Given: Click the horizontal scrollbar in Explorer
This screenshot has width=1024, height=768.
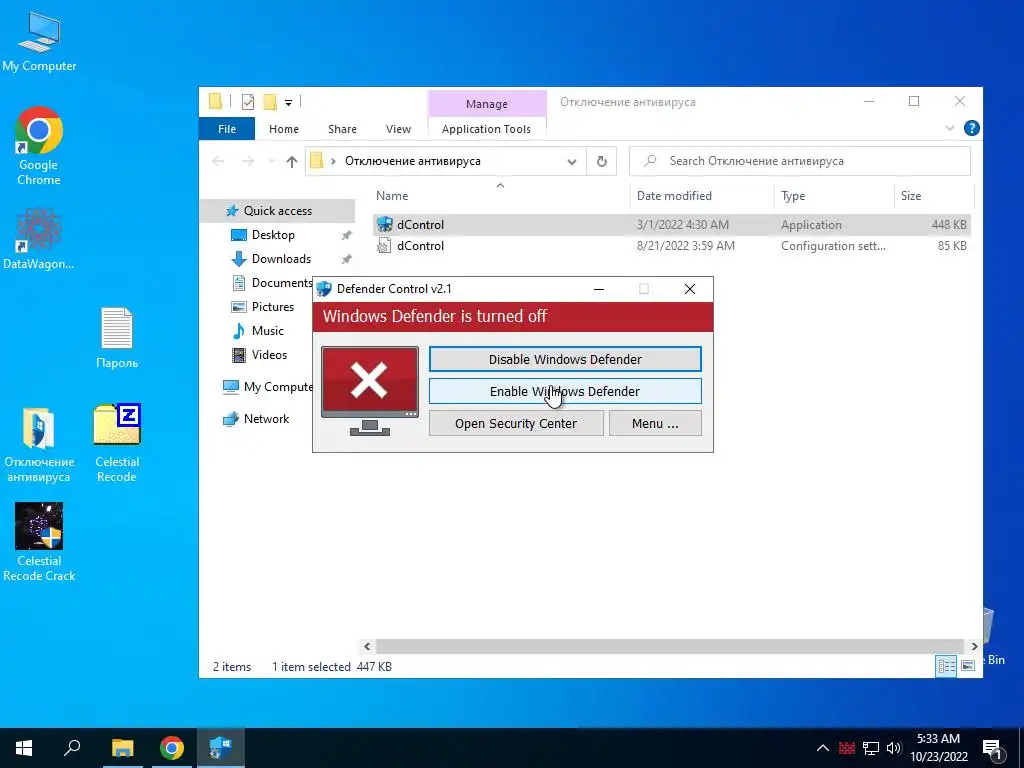Looking at the screenshot, I should [670, 647].
